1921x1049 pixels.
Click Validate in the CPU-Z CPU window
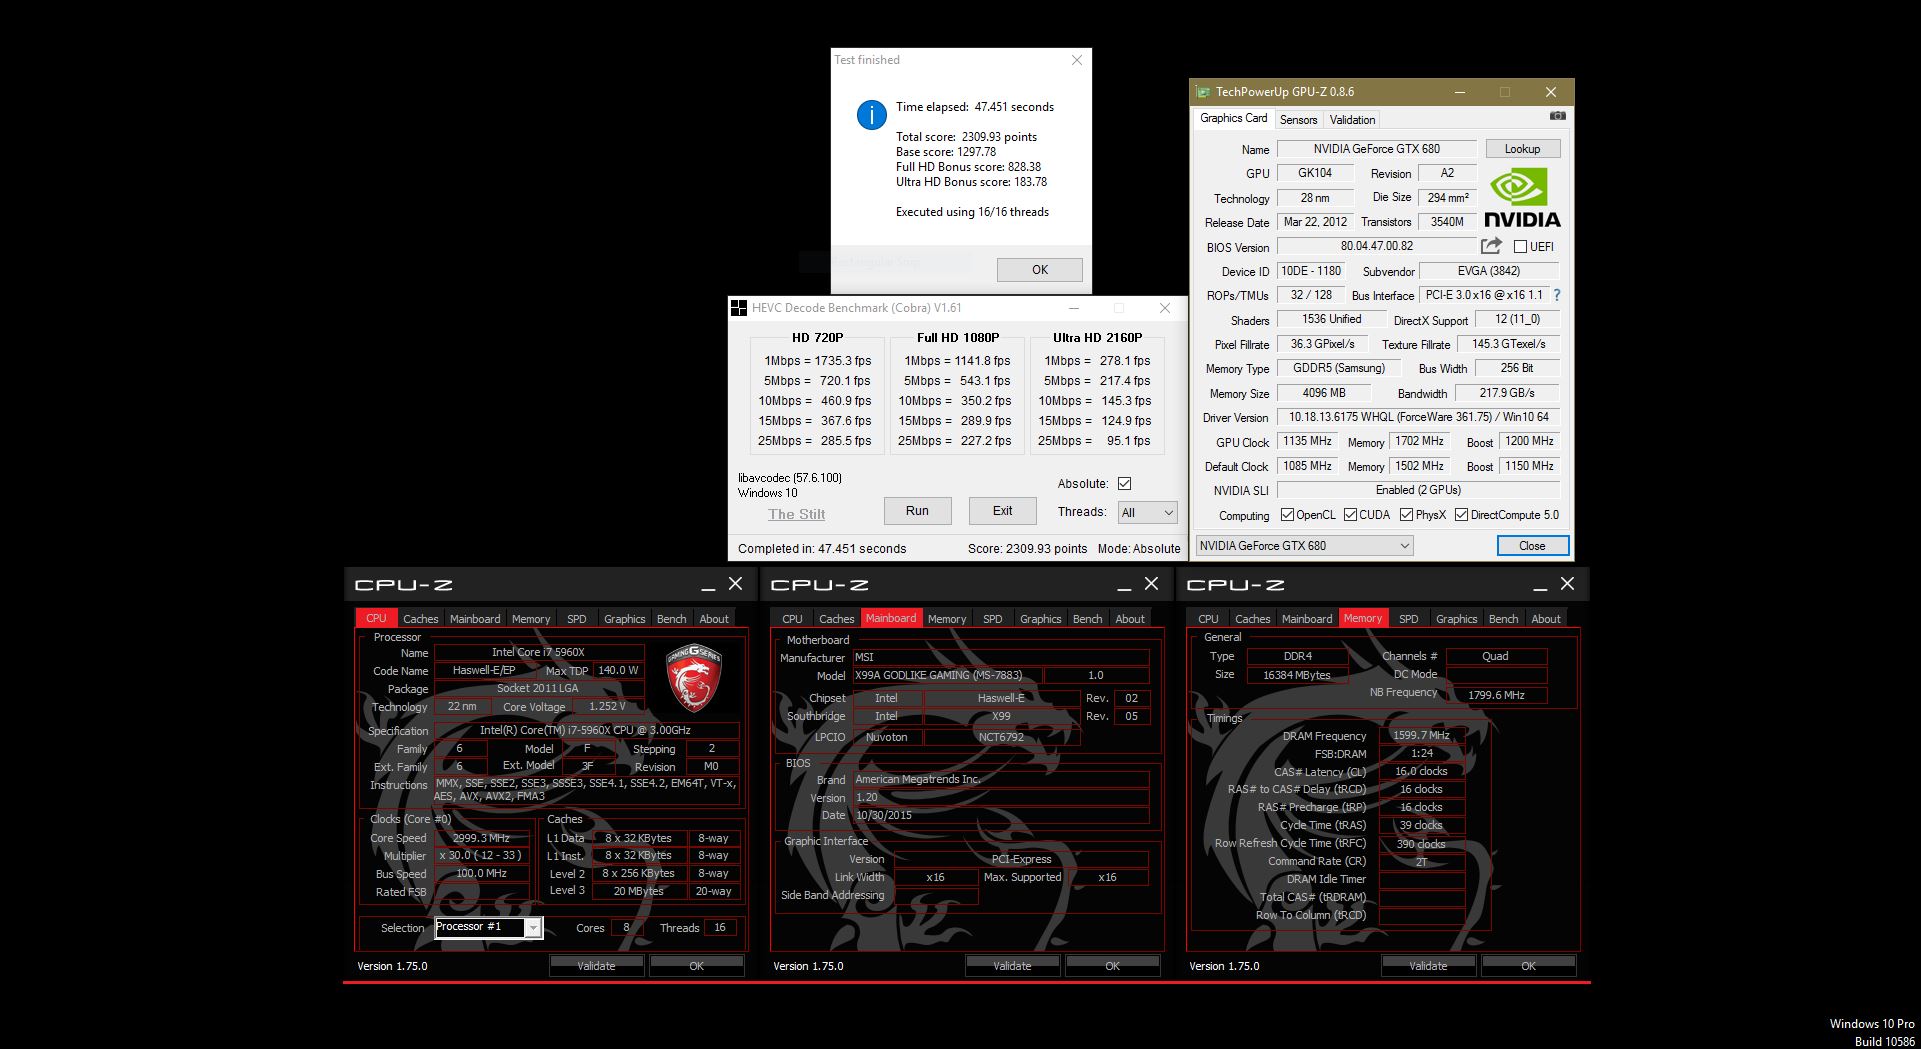tap(596, 966)
